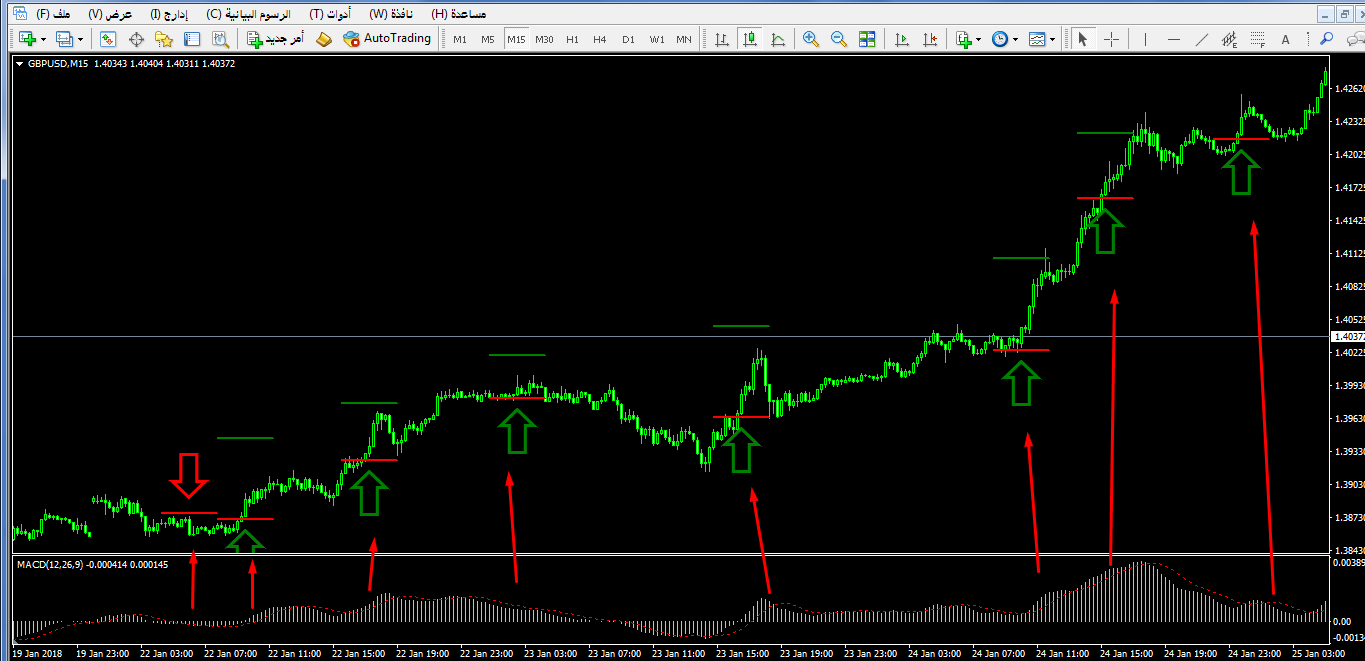This screenshot has height=661, width=1365.
Task: Select the horizontal line drawing tool
Action: click(x=1174, y=39)
